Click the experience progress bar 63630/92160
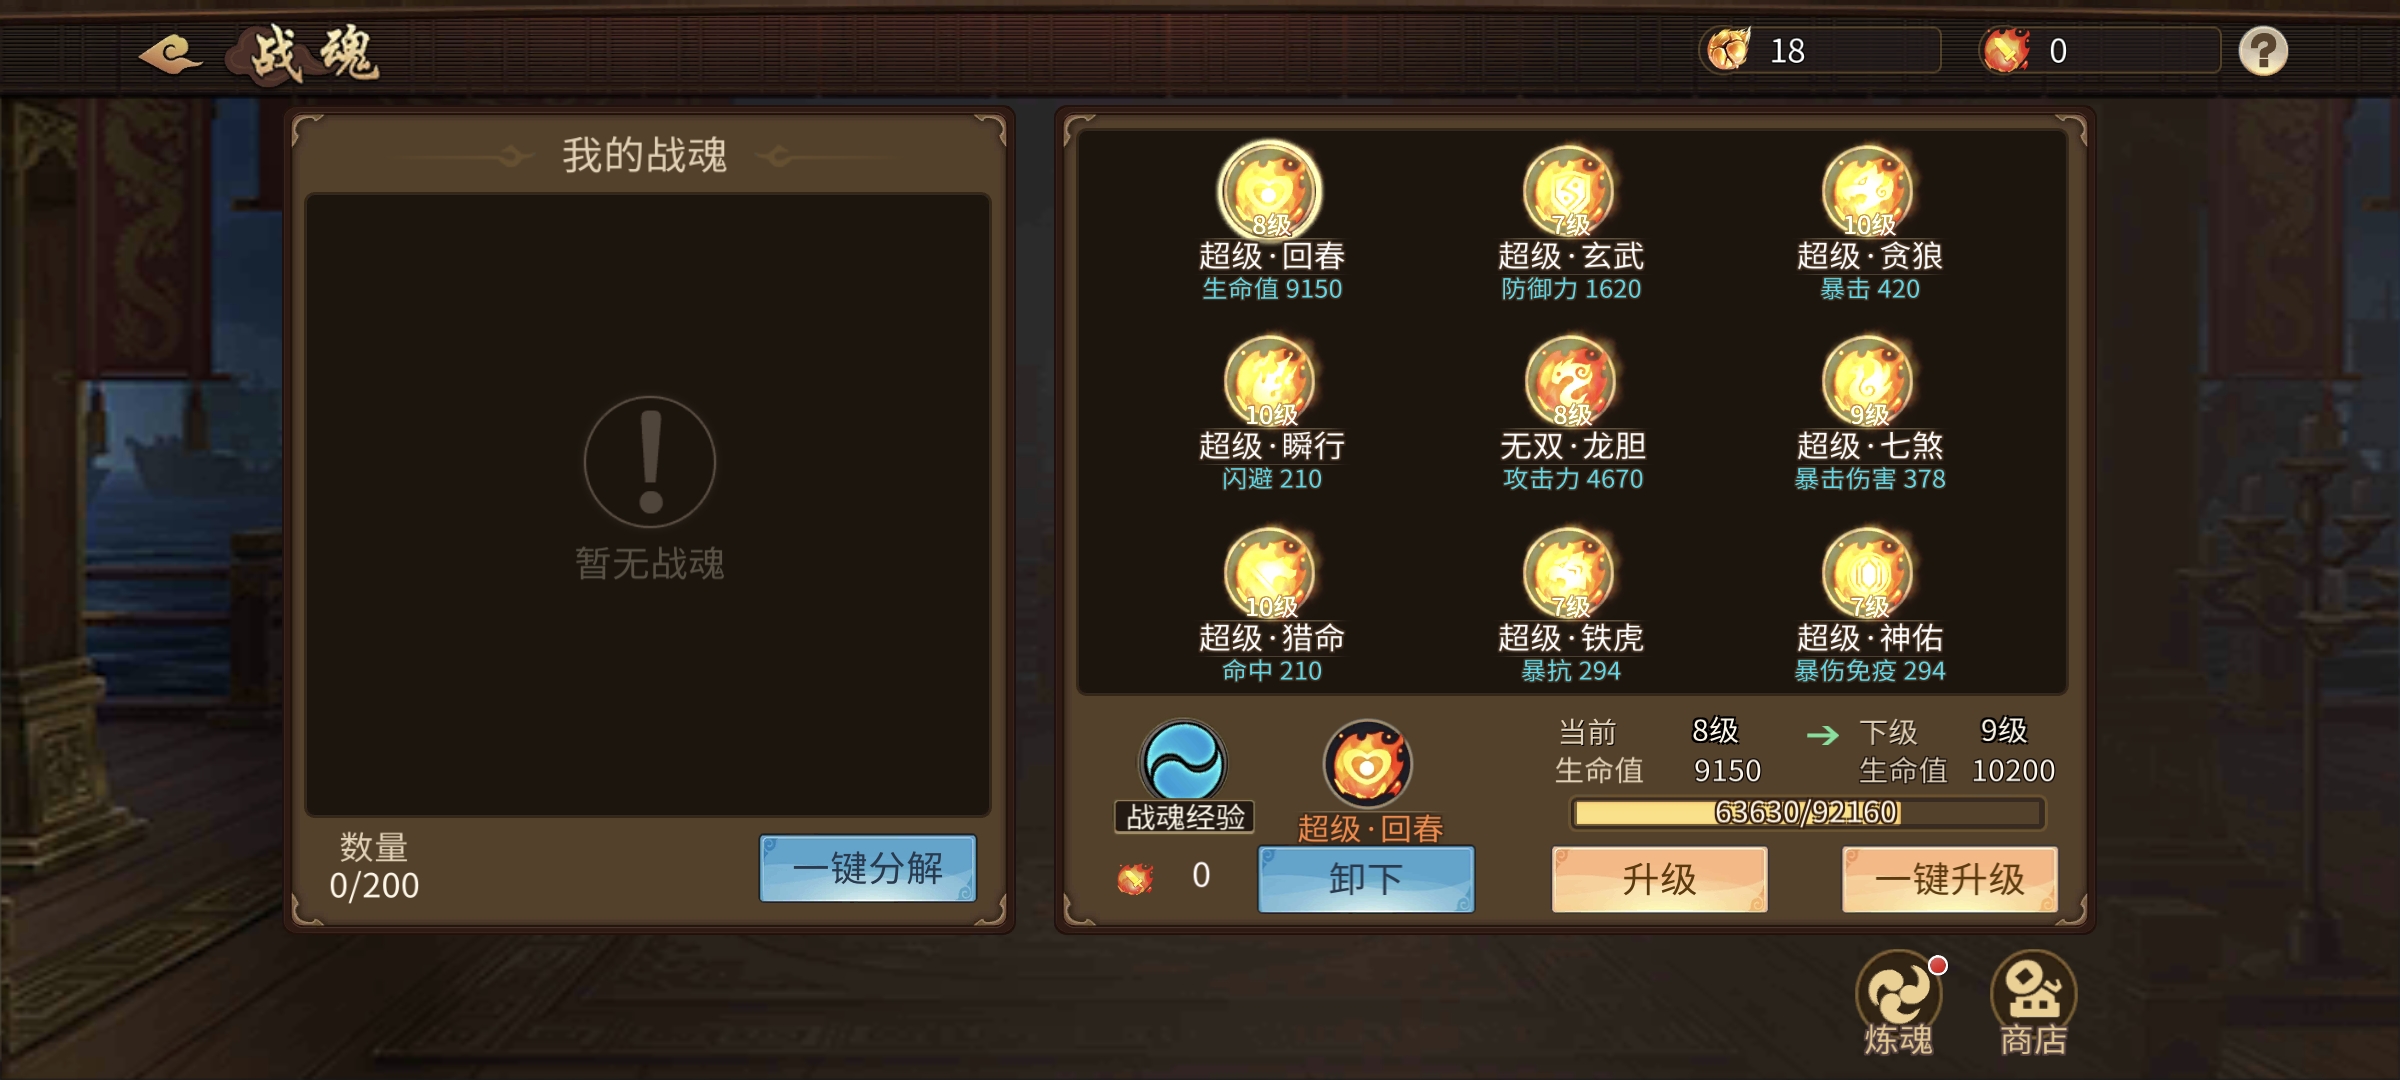 [1807, 812]
